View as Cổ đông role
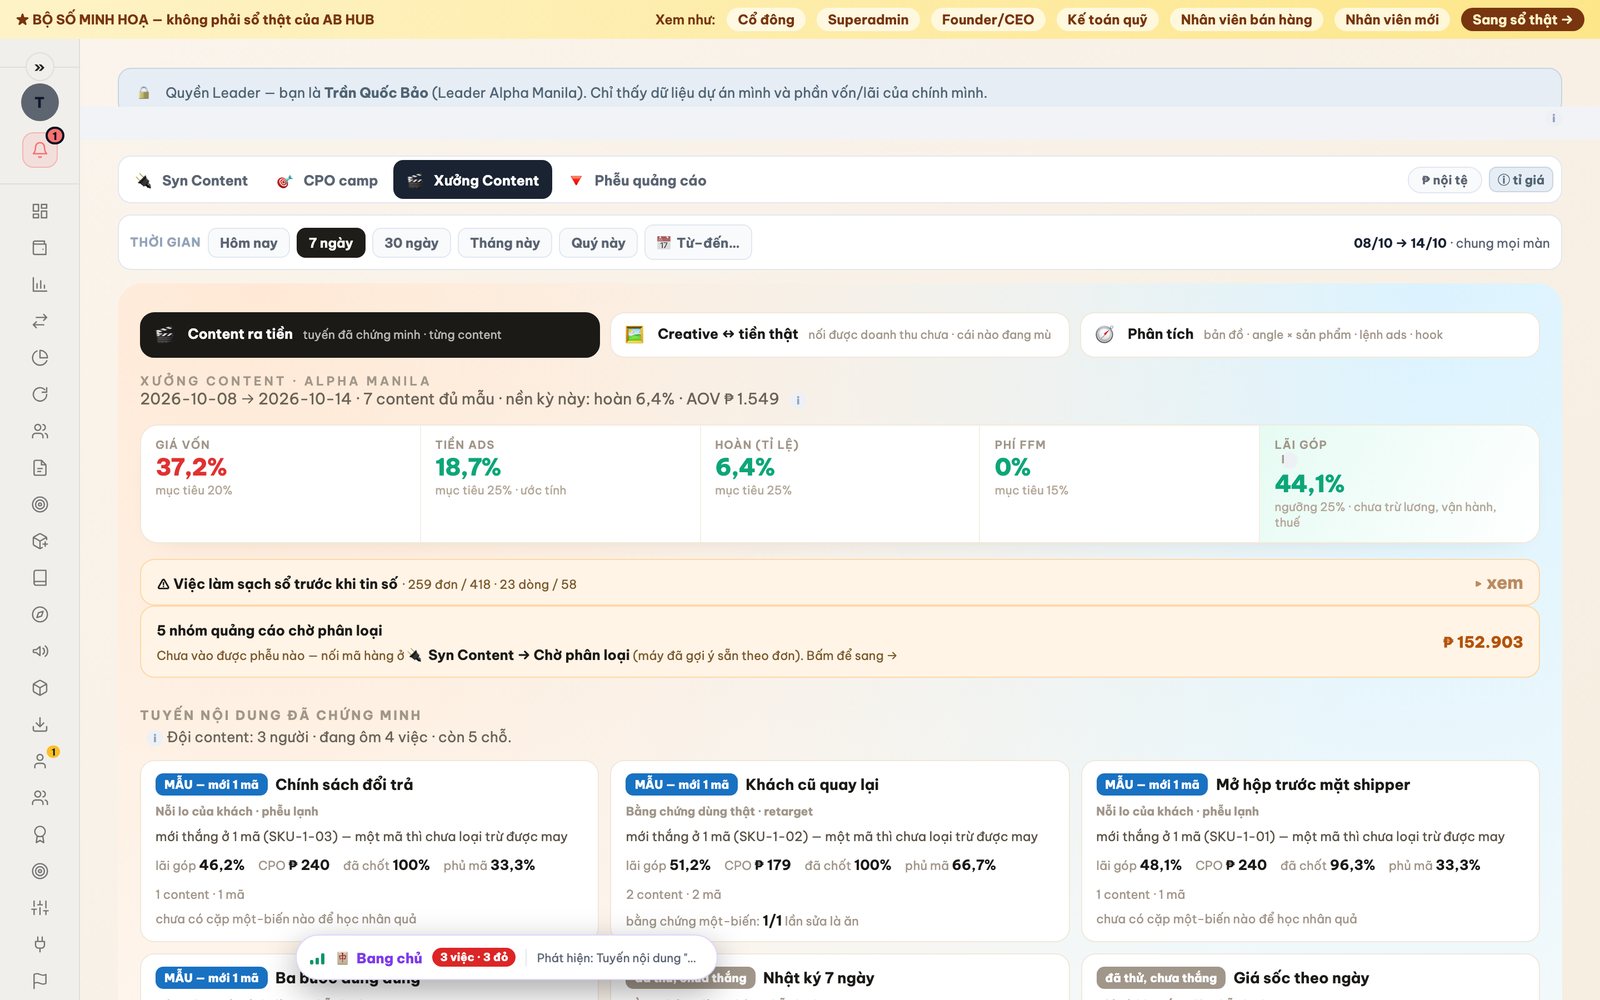Image resolution: width=1600 pixels, height=1000 pixels. (766, 19)
